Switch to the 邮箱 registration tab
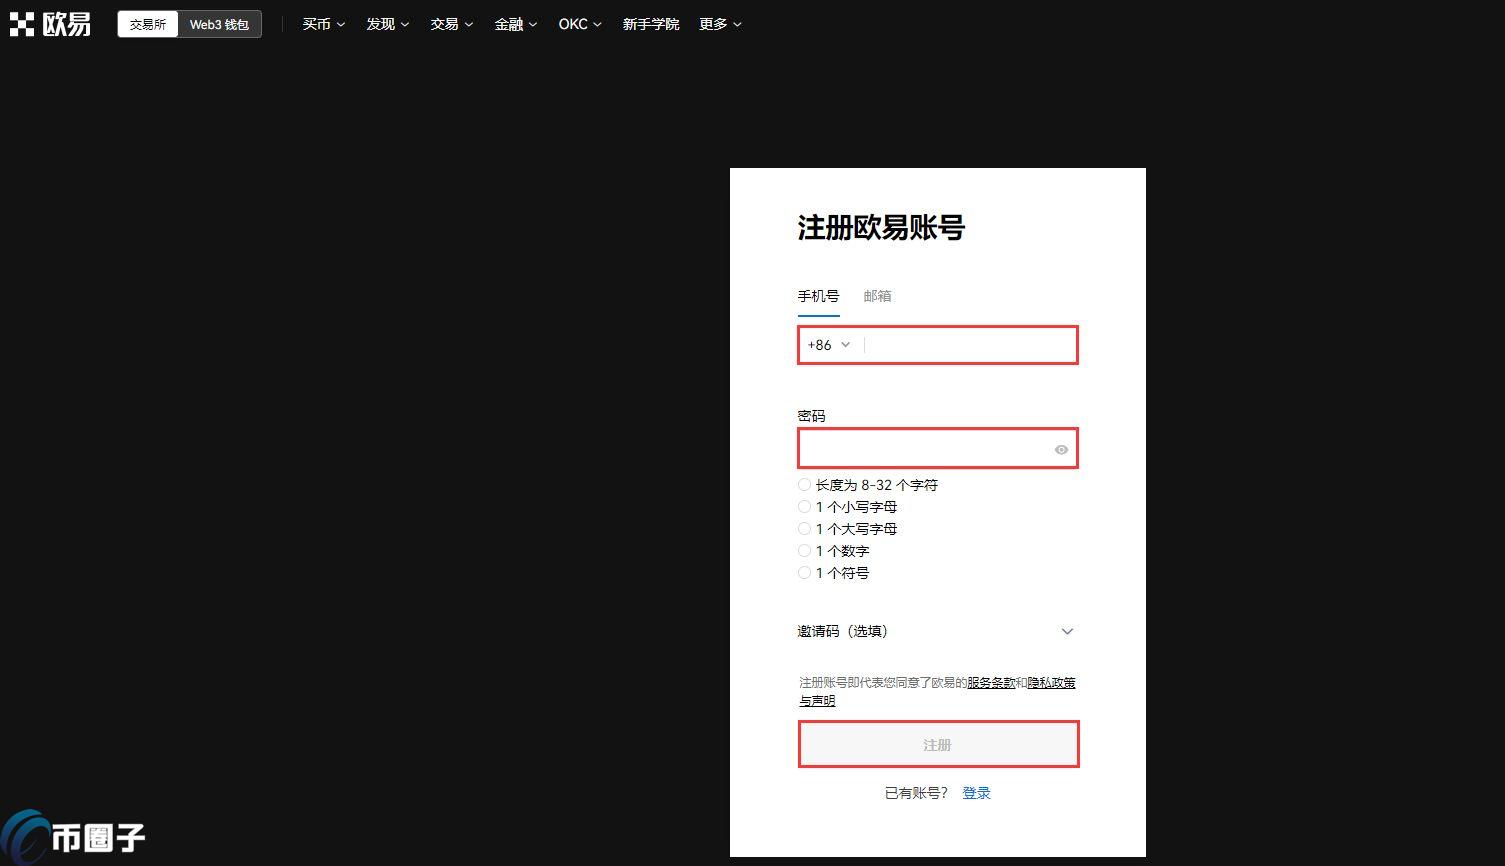 (877, 296)
